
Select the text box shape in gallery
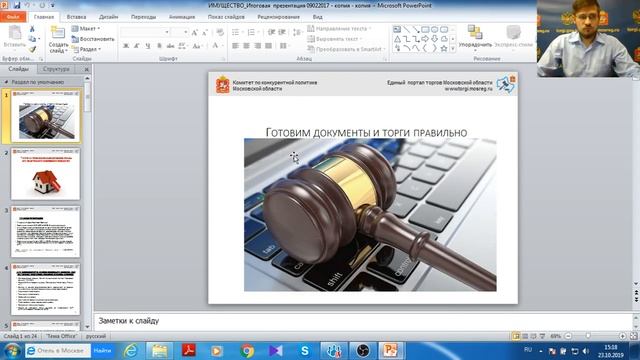tap(397, 29)
